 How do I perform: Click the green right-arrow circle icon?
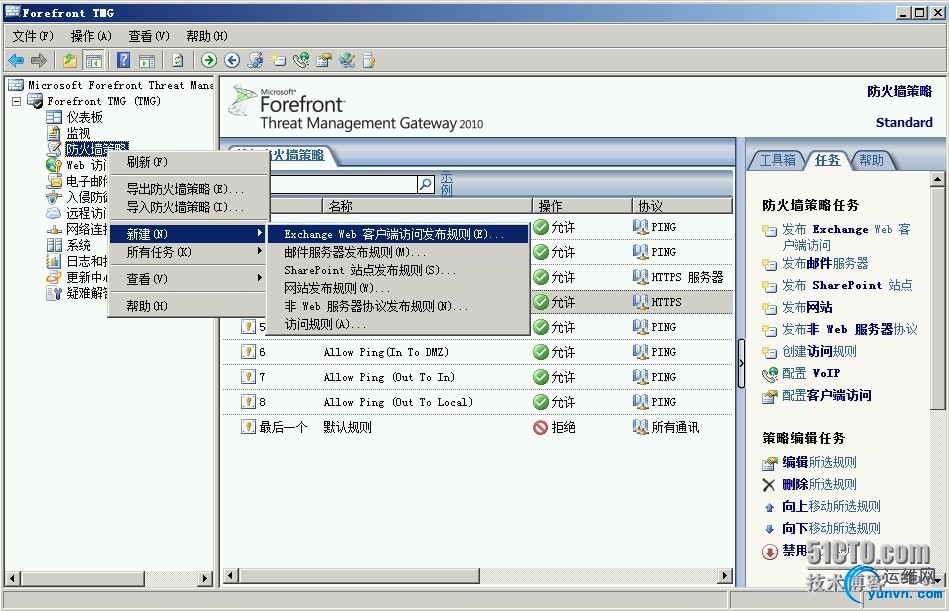pos(209,60)
